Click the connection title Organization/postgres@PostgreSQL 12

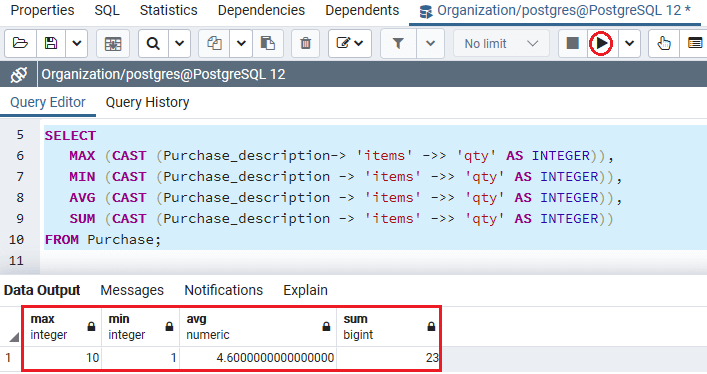(163, 74)
